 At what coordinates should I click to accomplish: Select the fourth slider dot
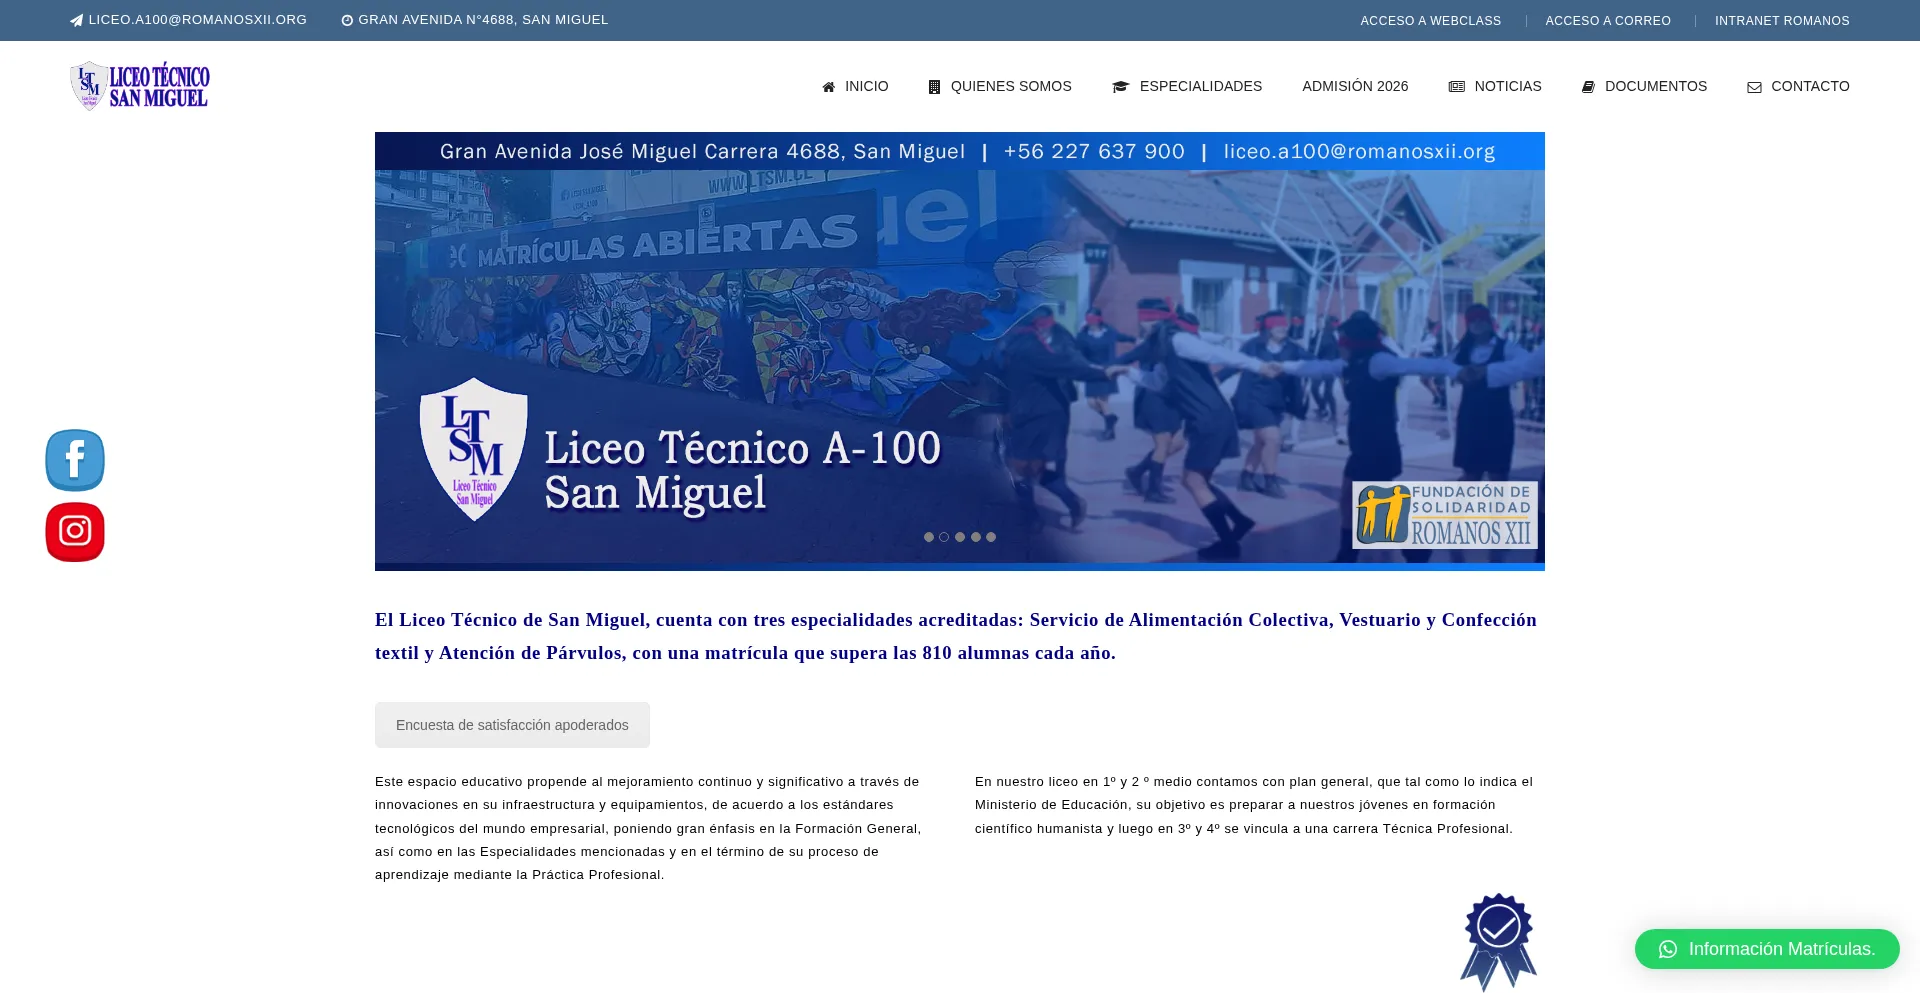tap(976, 537)
